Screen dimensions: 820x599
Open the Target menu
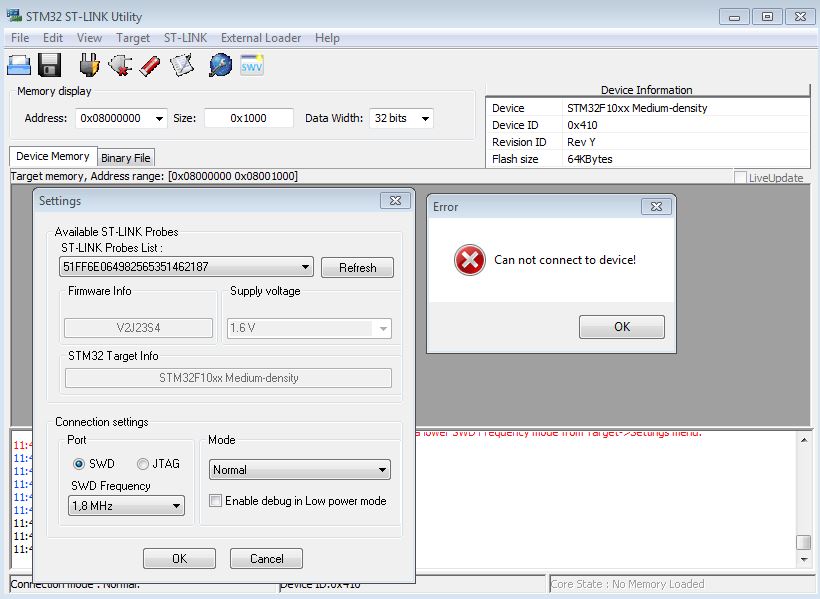(x=133, y=38)
